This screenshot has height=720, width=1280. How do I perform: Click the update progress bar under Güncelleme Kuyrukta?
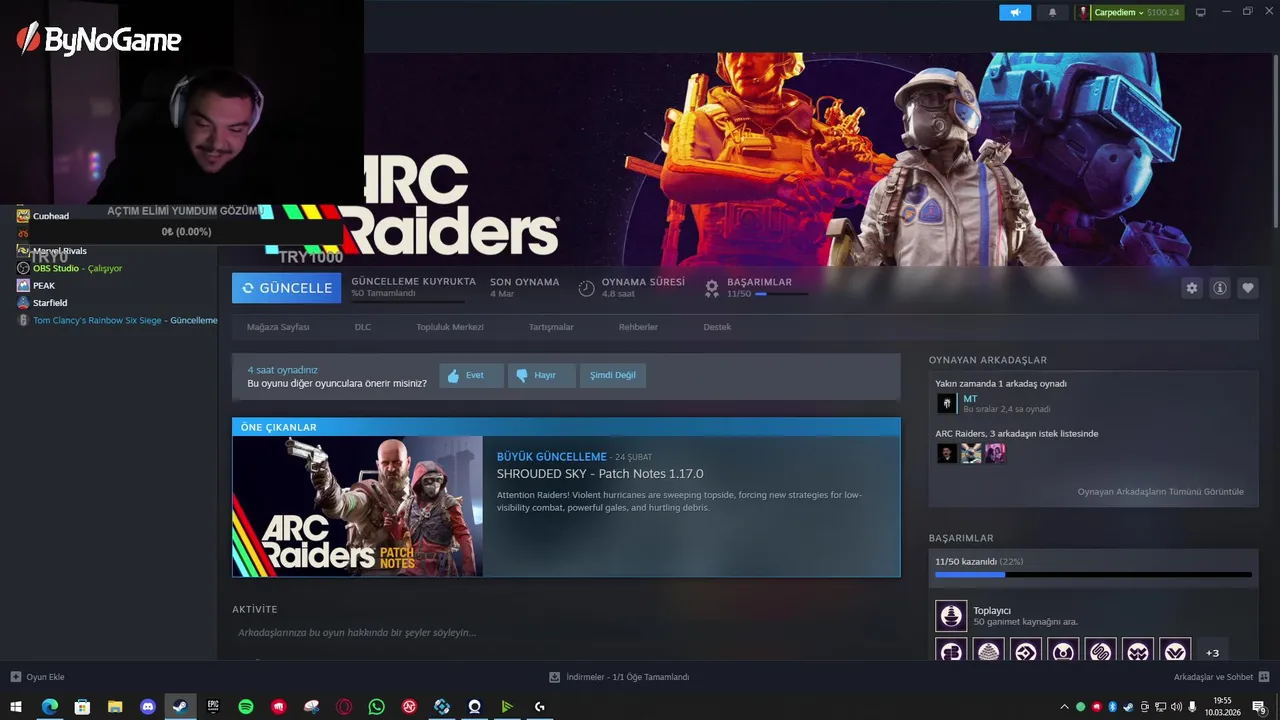408,301
